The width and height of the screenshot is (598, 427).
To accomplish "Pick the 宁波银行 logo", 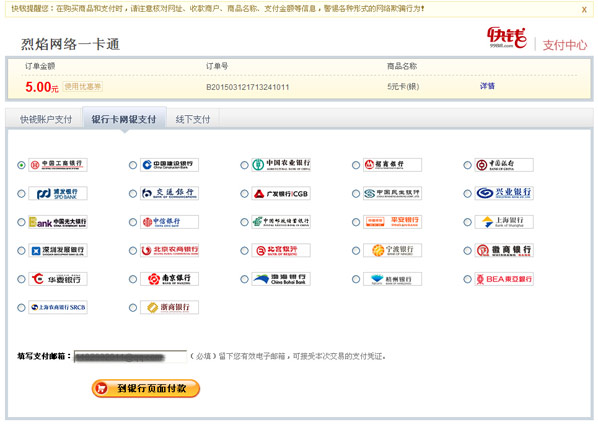I will (x=392, y=250).
